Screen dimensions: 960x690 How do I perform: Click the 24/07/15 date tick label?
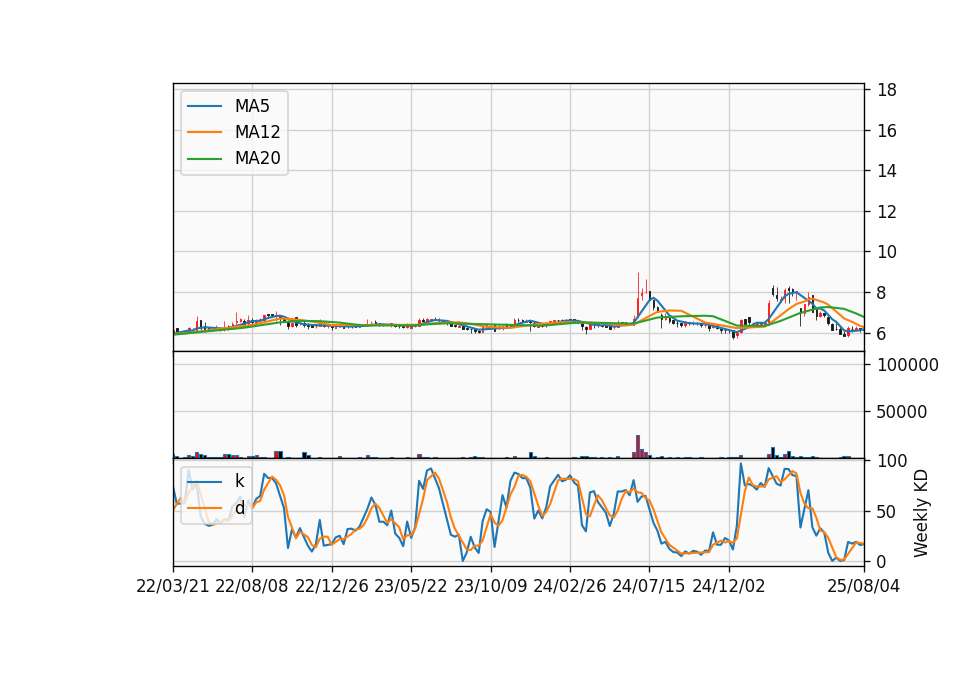click(x=649, y=586)
